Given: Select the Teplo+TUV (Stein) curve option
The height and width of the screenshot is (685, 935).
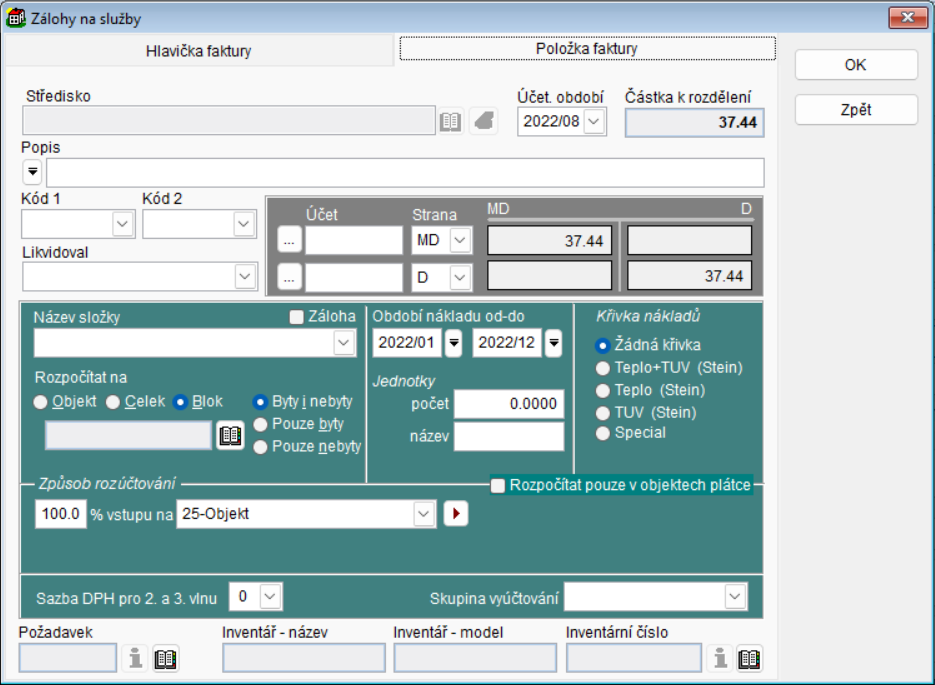Looking at the screenshot, I should 603,368.
